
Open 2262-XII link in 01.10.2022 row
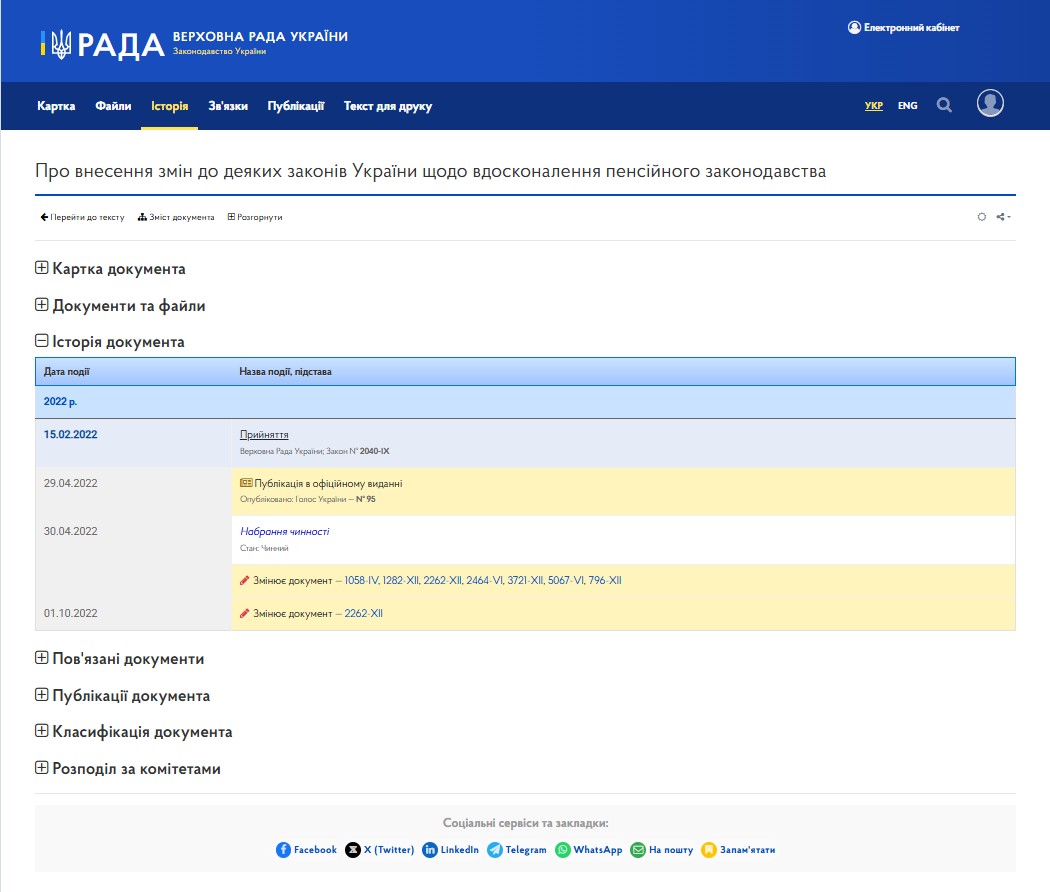pyautogui.click(x=364, y=613)
